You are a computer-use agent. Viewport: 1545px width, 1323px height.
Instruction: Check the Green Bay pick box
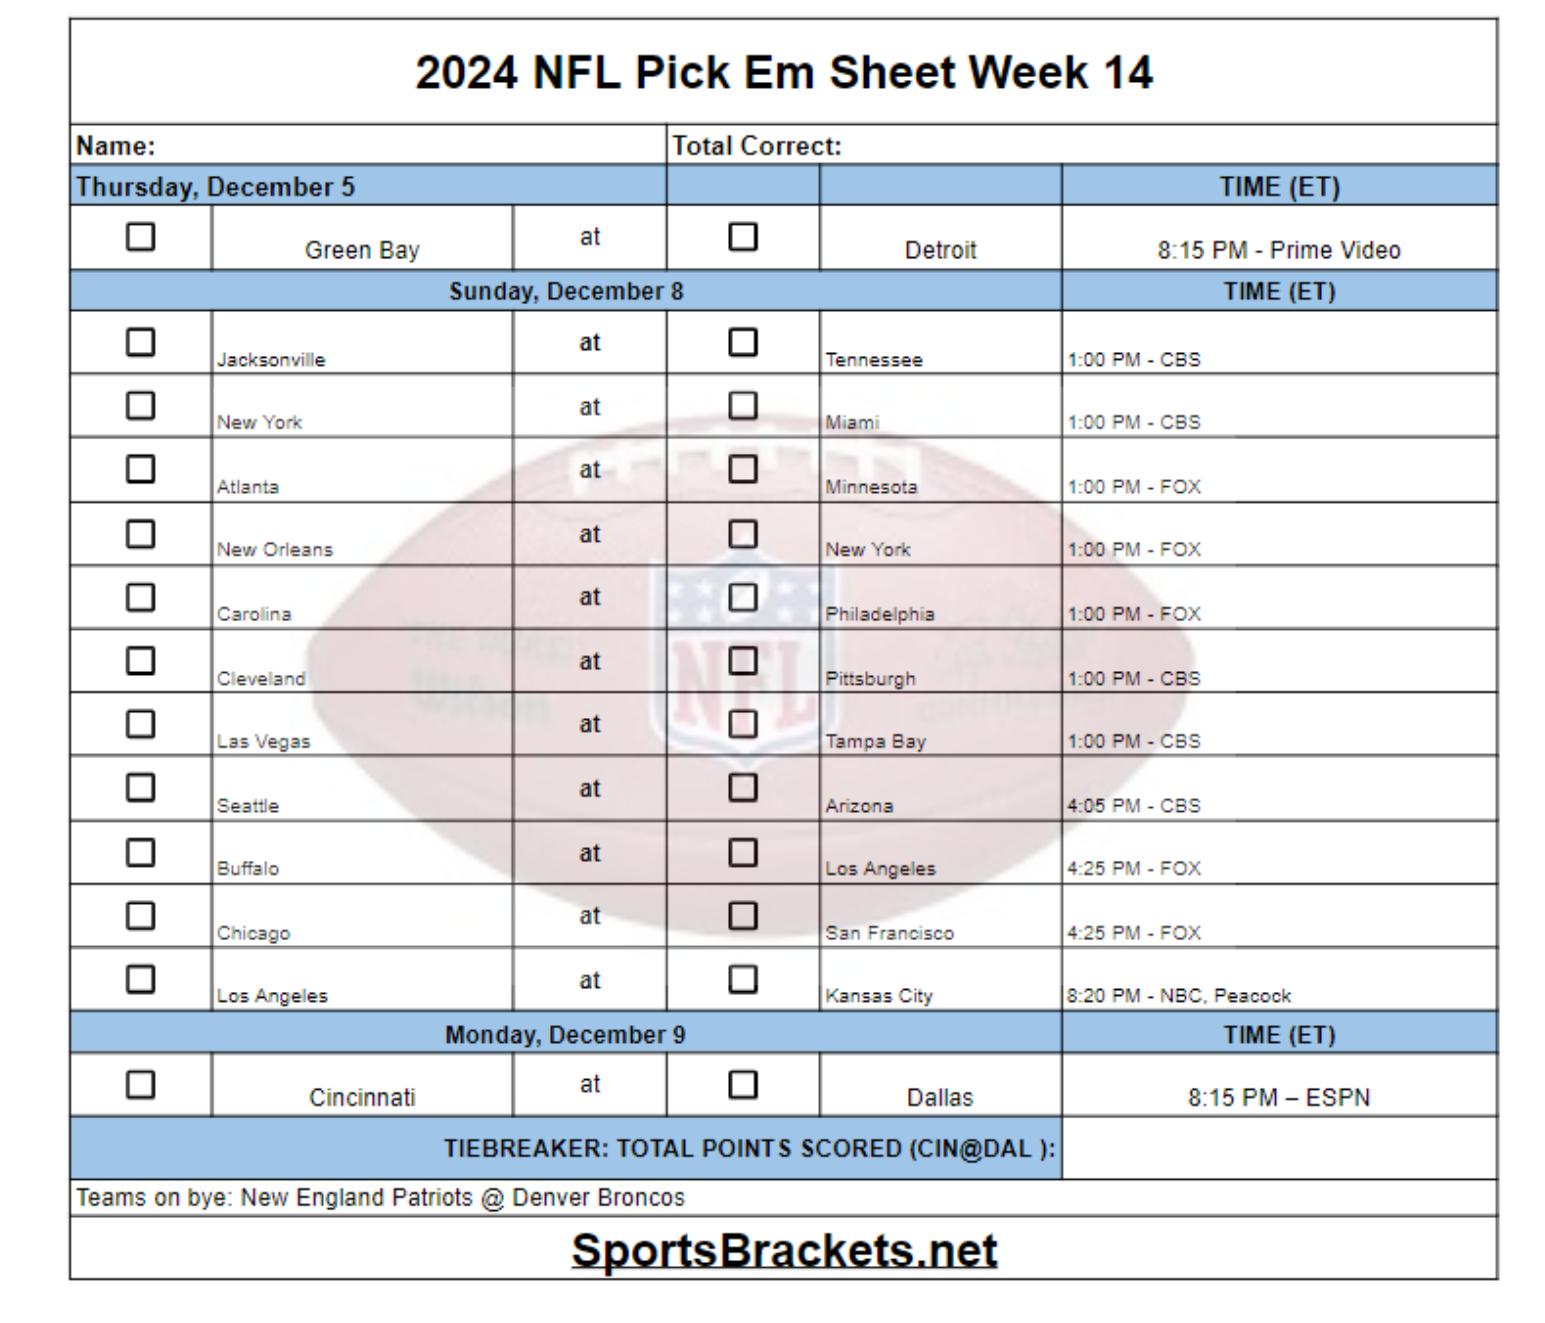(x=141, y=237)
